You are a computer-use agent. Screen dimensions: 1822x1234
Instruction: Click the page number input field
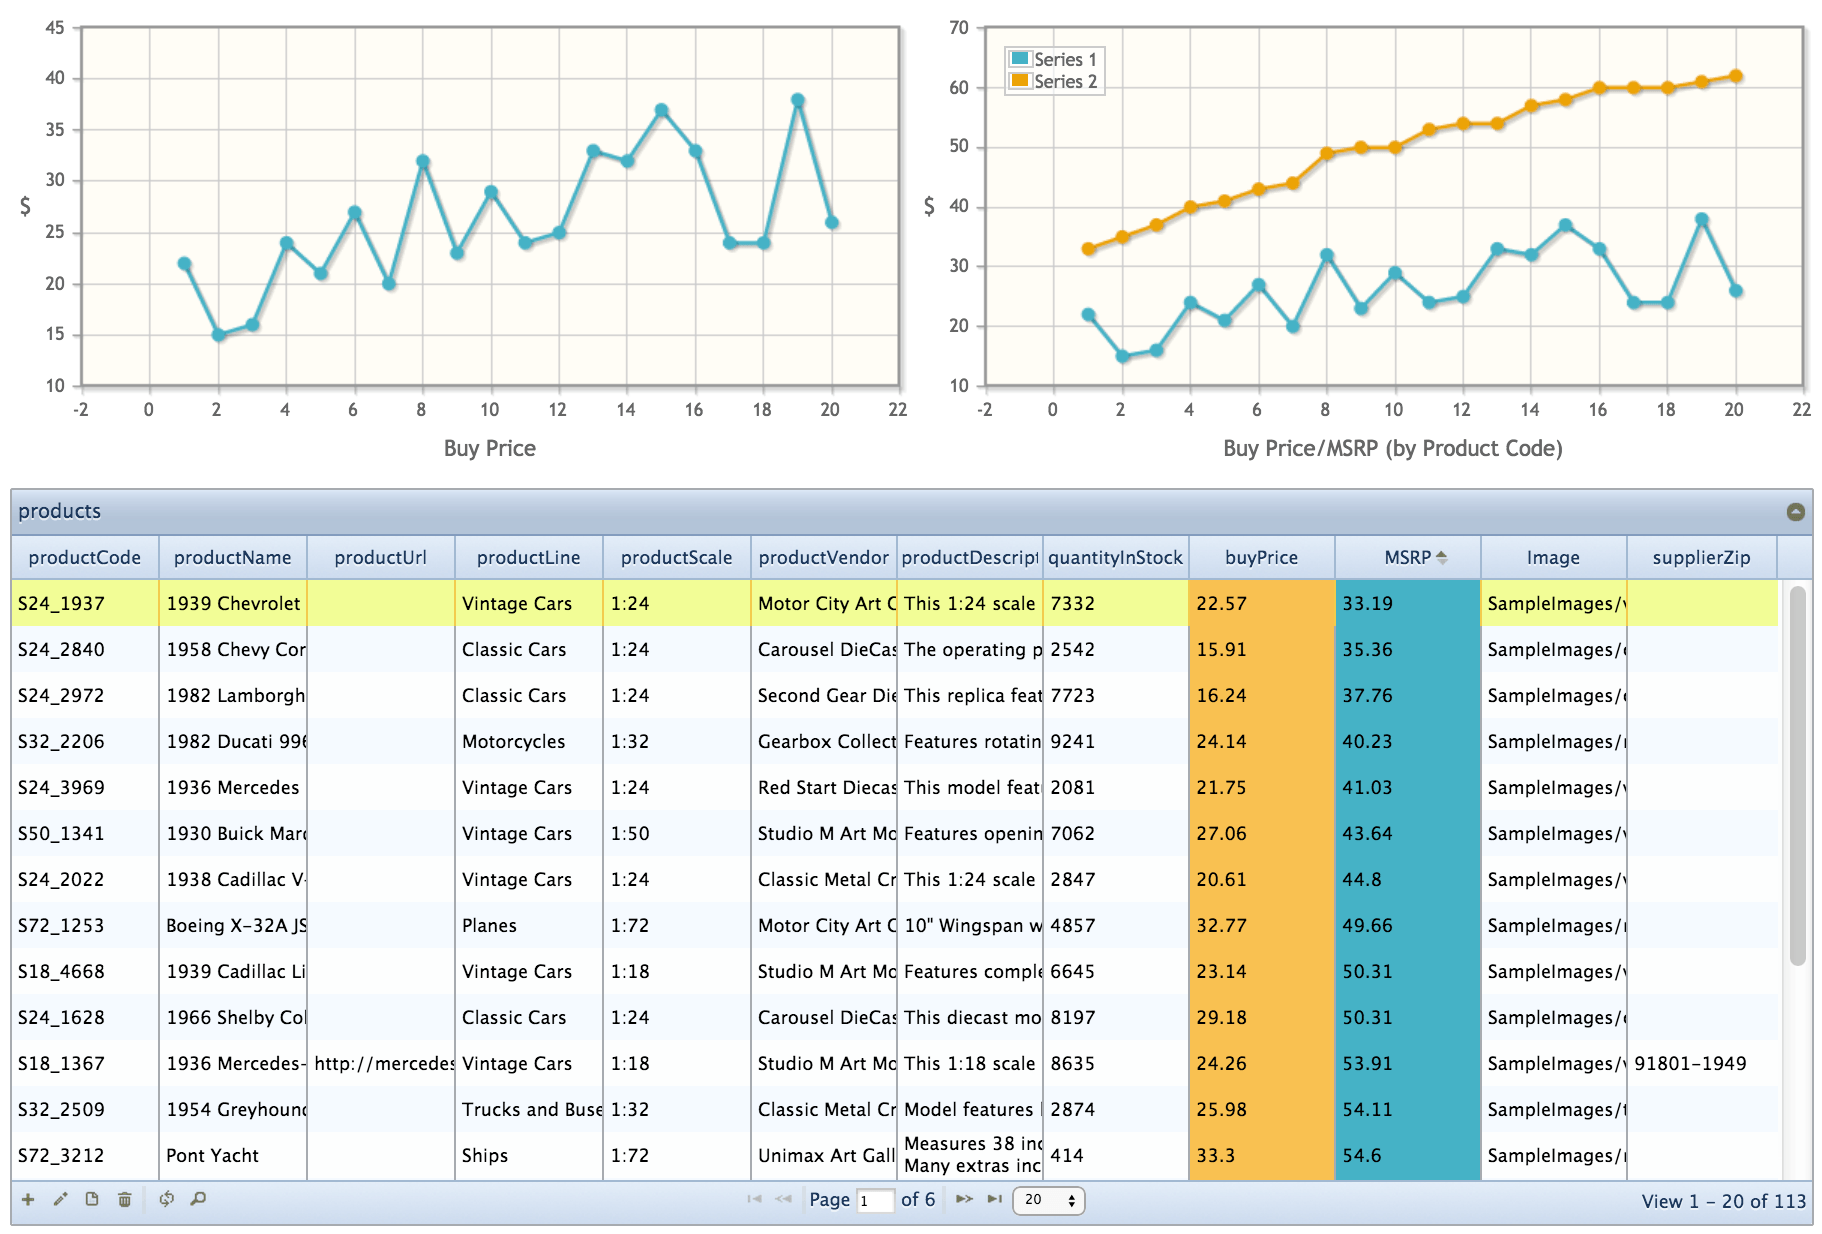click(x=875, y=1200)
